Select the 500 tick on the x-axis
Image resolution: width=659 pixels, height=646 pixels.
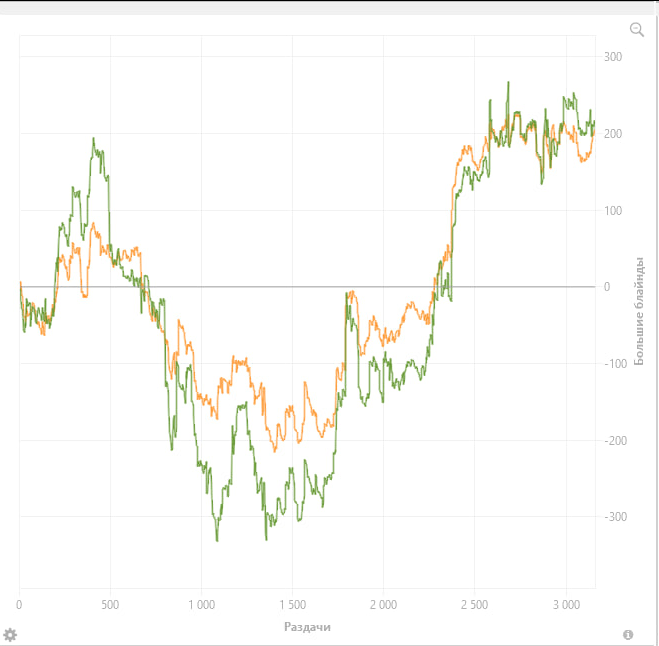tap(110, 605)
